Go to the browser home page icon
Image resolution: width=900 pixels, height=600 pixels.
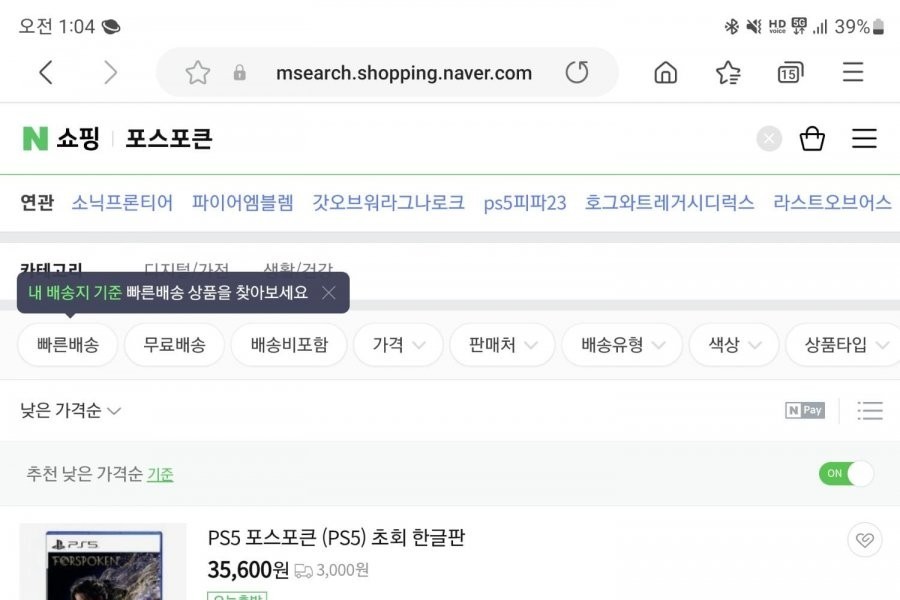click(665, 72)
